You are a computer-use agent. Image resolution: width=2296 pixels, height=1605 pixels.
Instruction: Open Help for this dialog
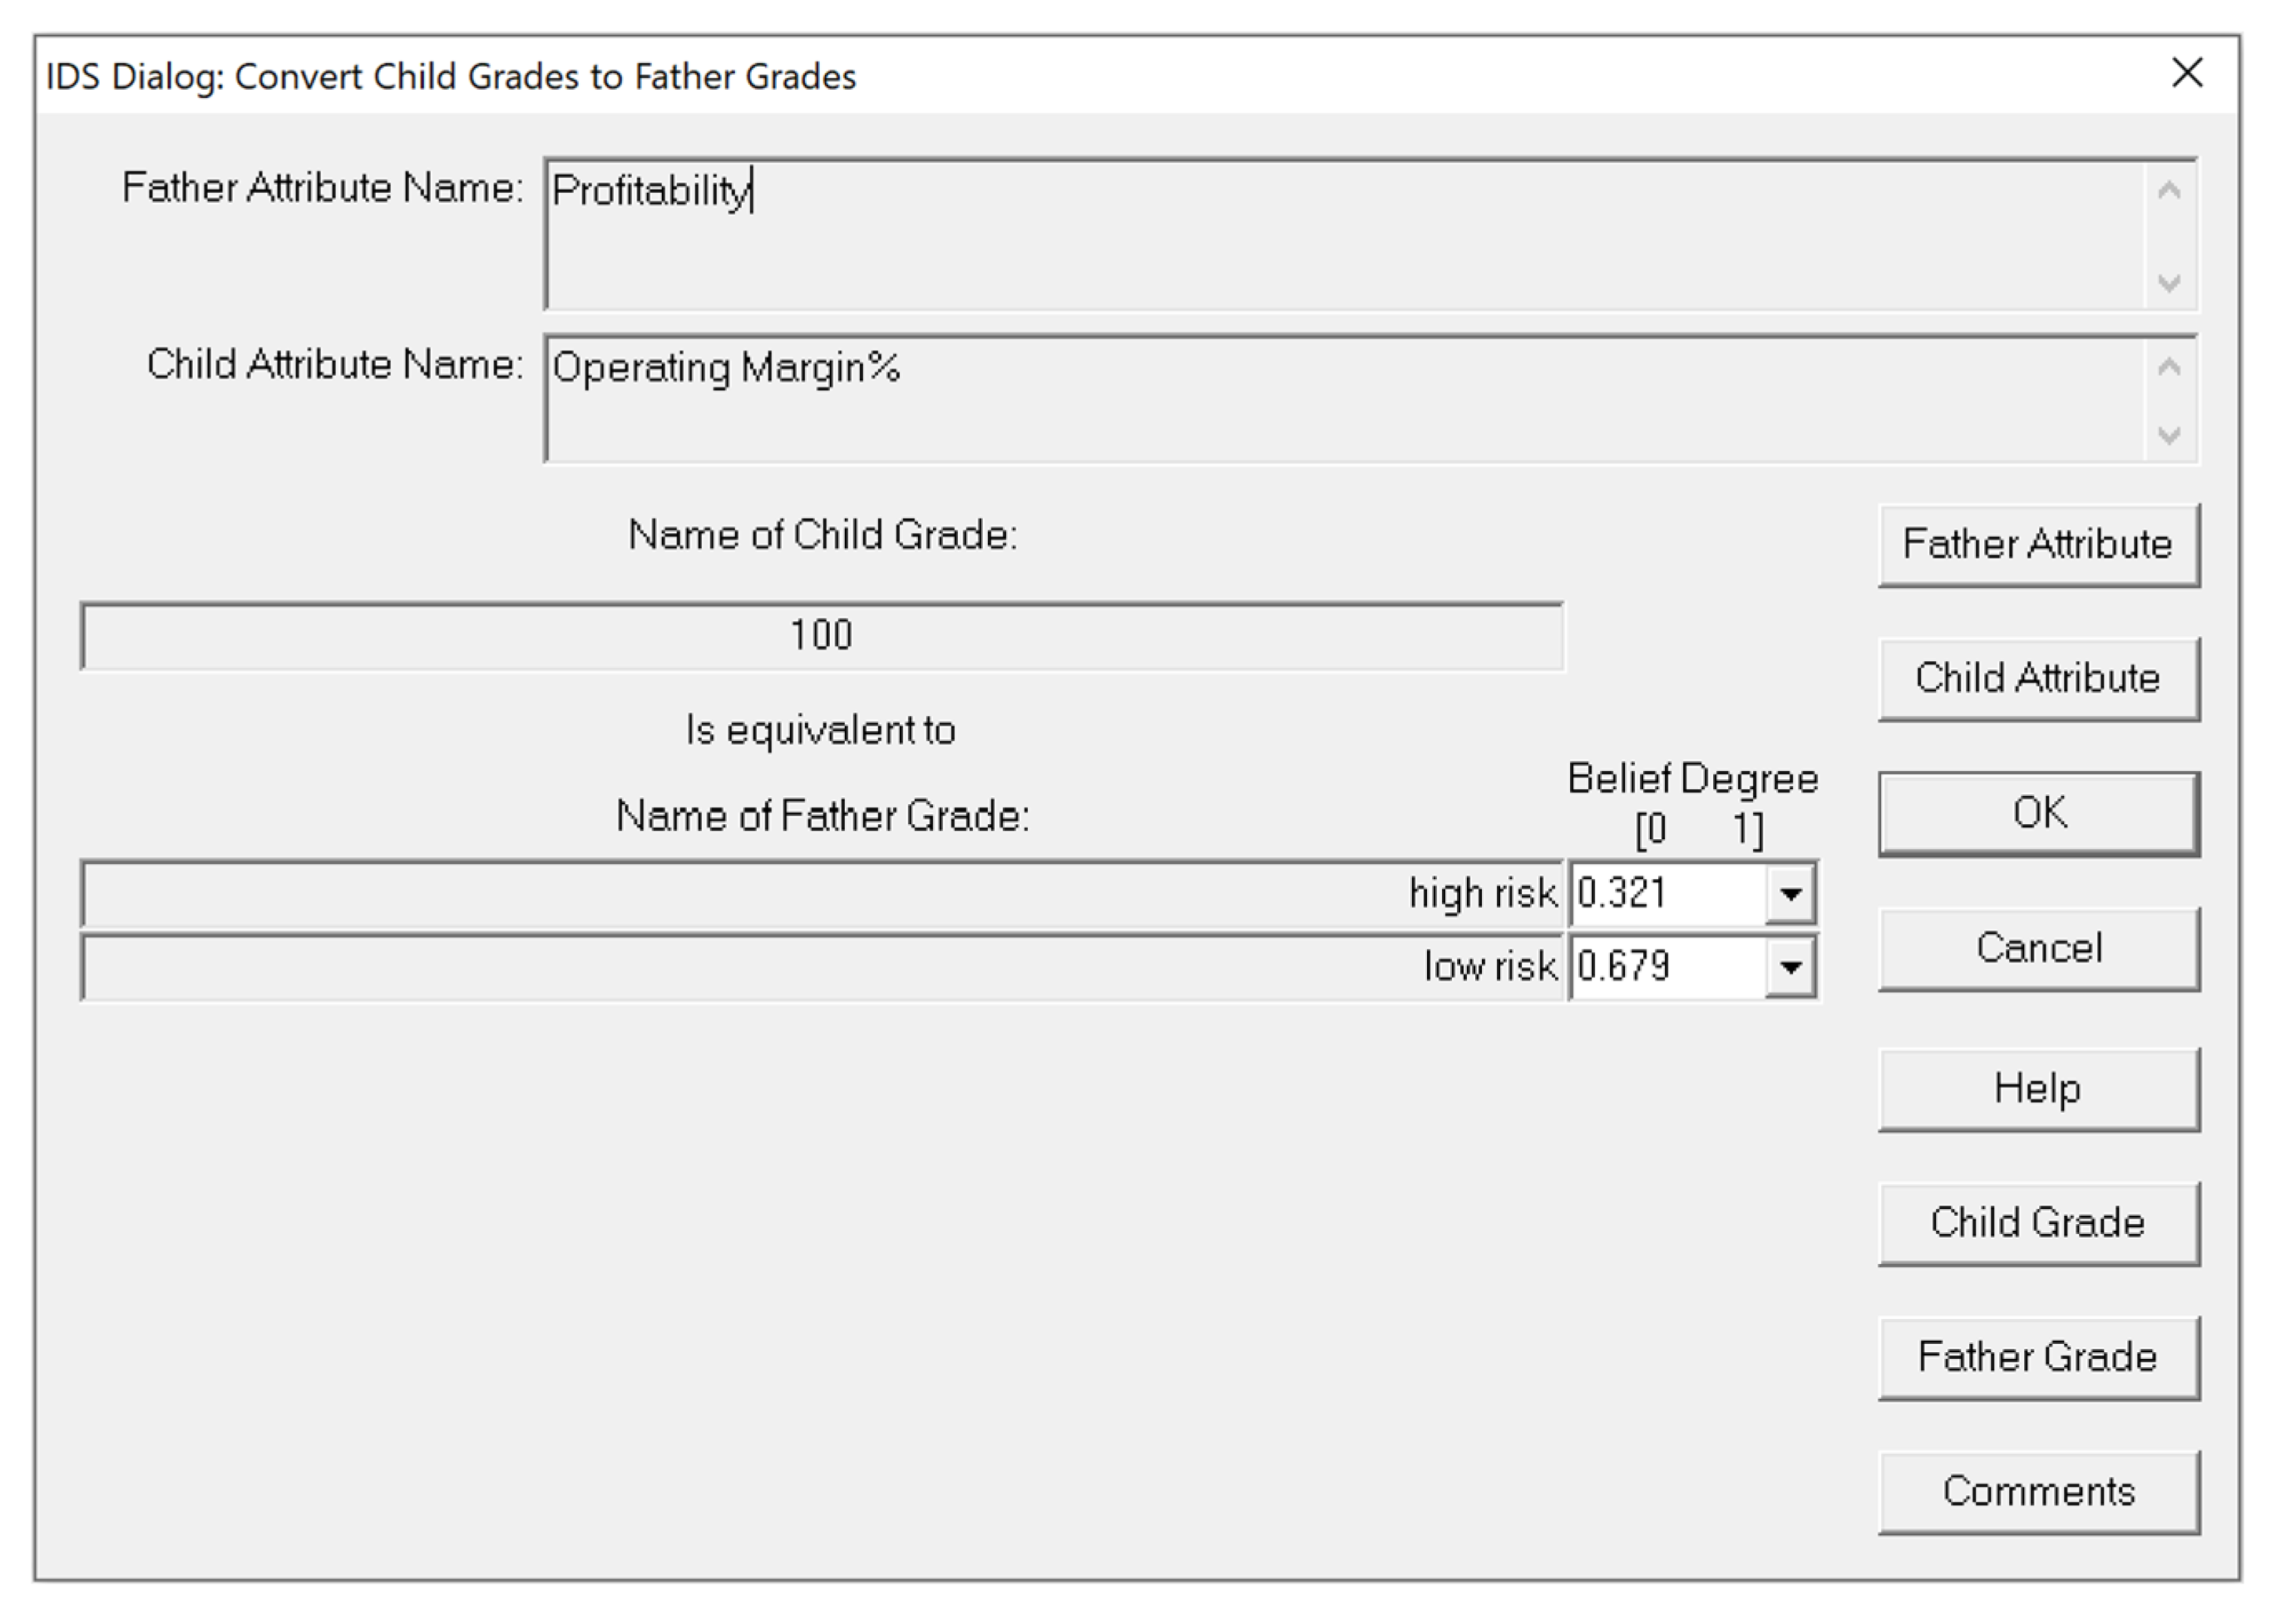[x=2038, y=1089]
